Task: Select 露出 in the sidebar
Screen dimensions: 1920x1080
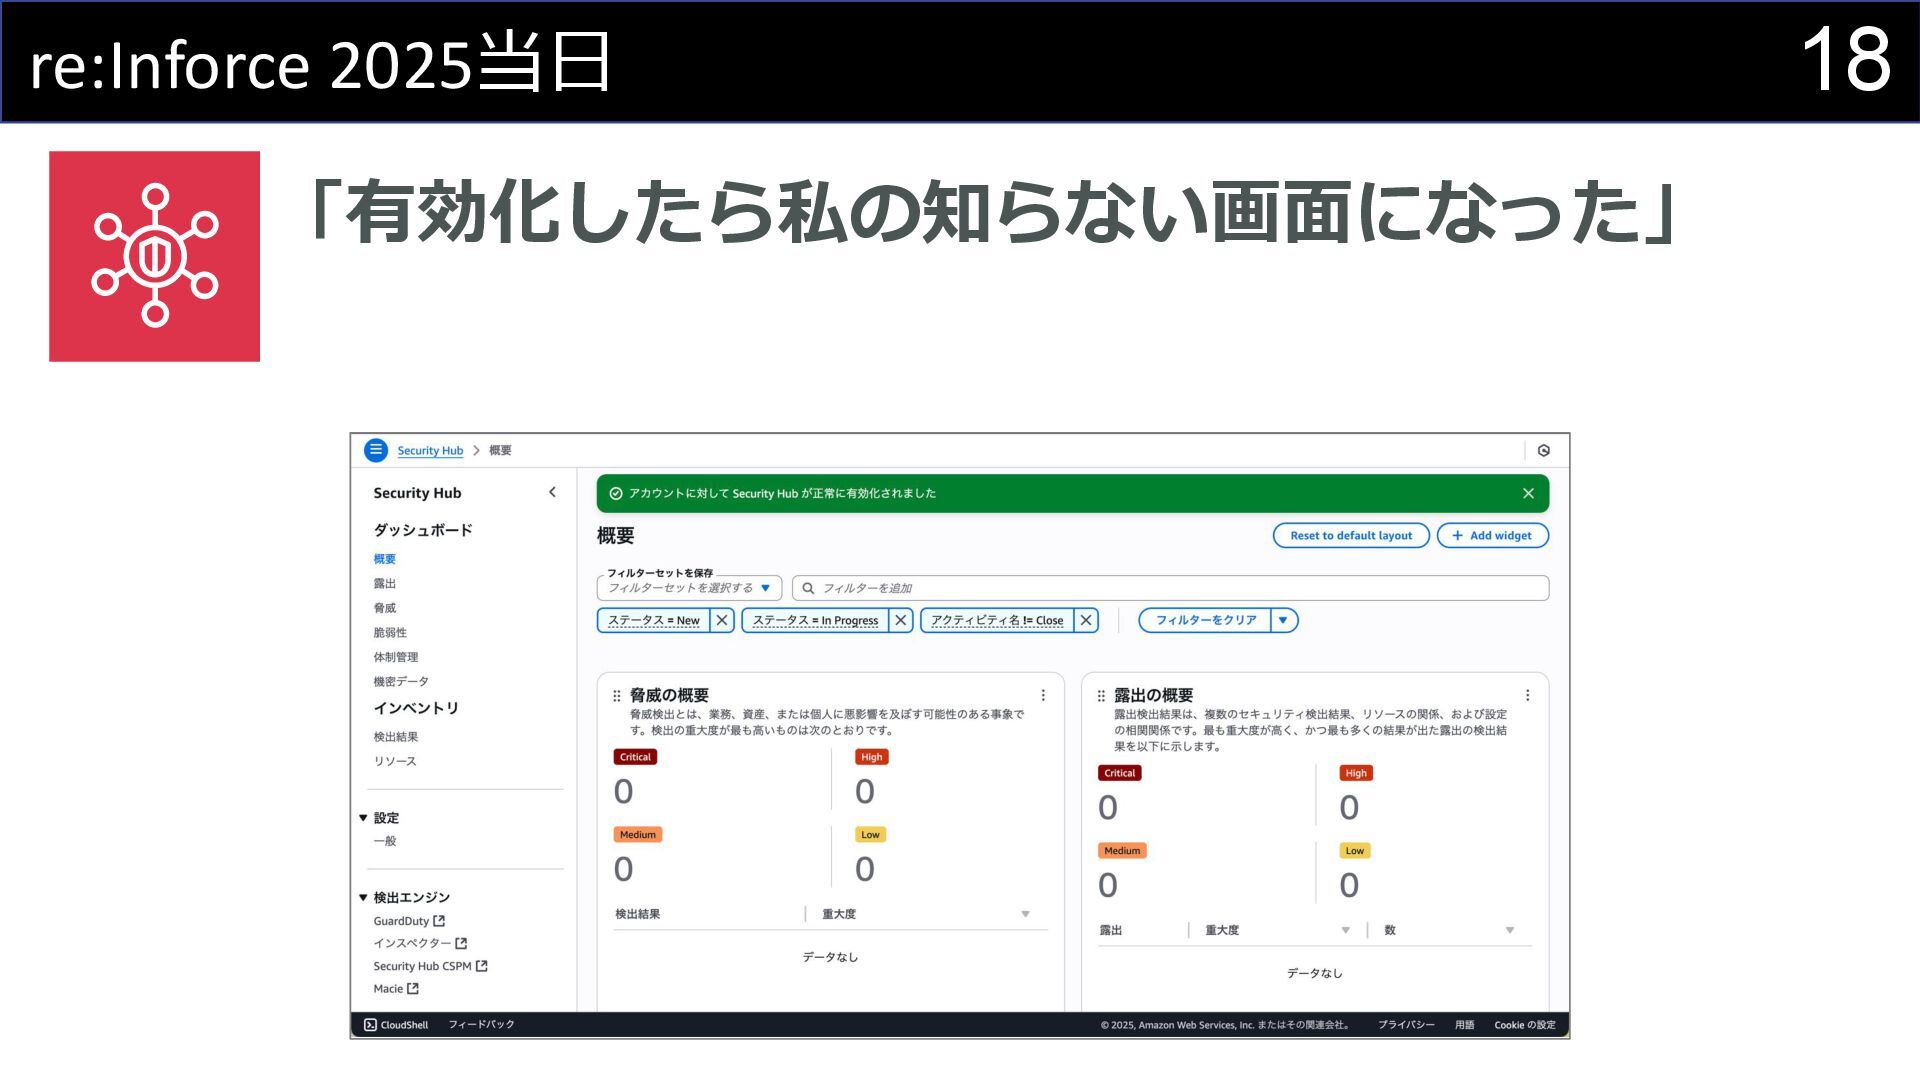Action: (385, 583)
